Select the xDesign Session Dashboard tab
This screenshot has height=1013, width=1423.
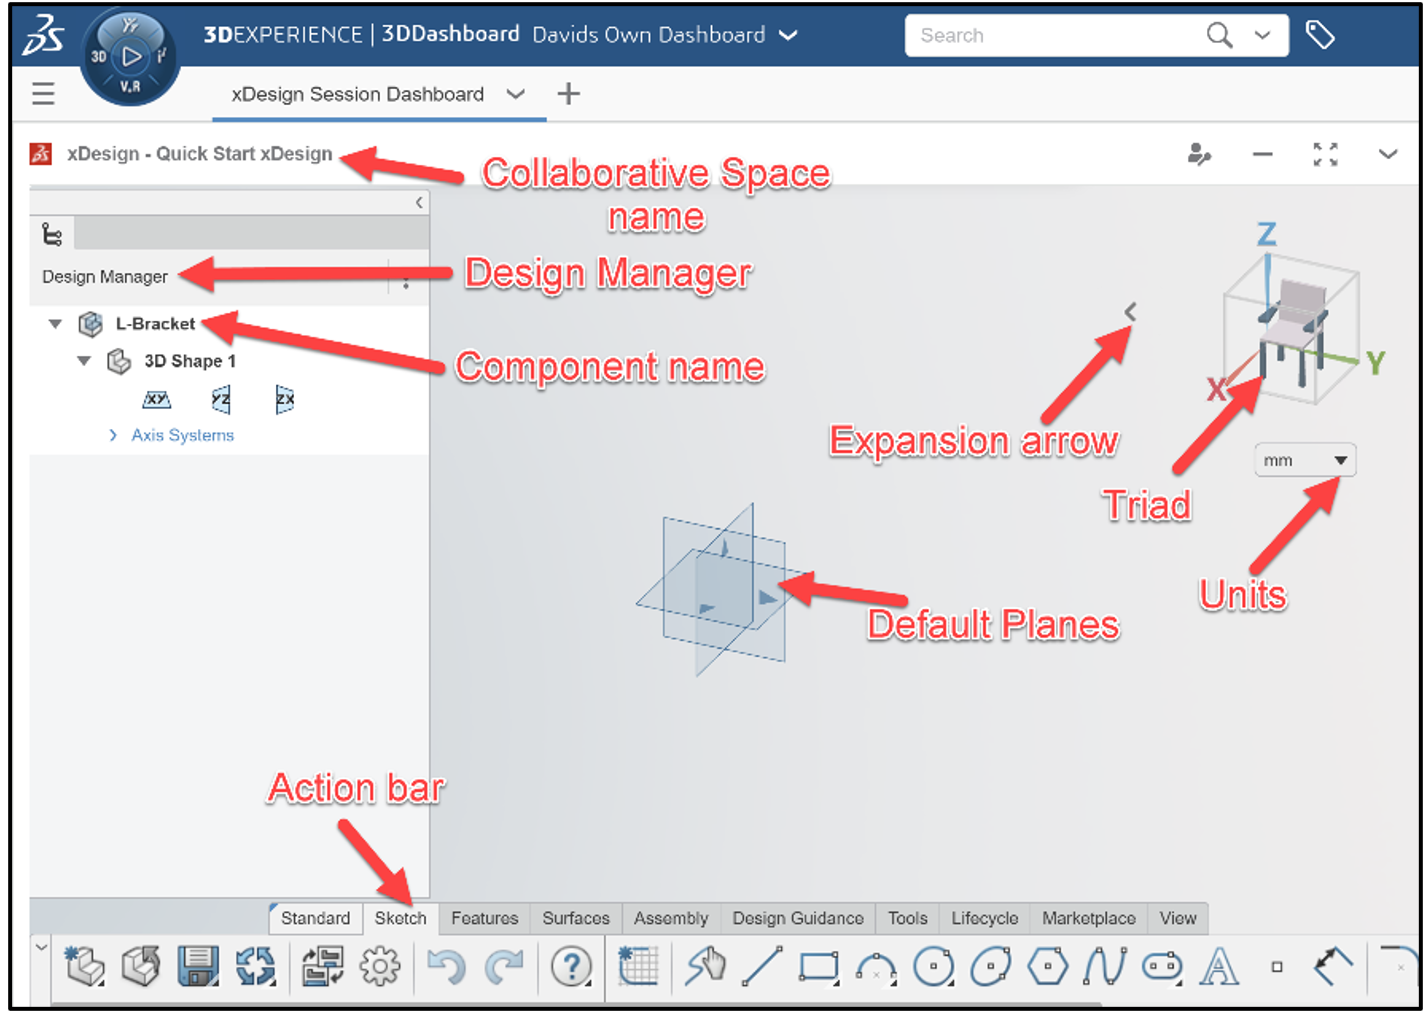point(356,94)
